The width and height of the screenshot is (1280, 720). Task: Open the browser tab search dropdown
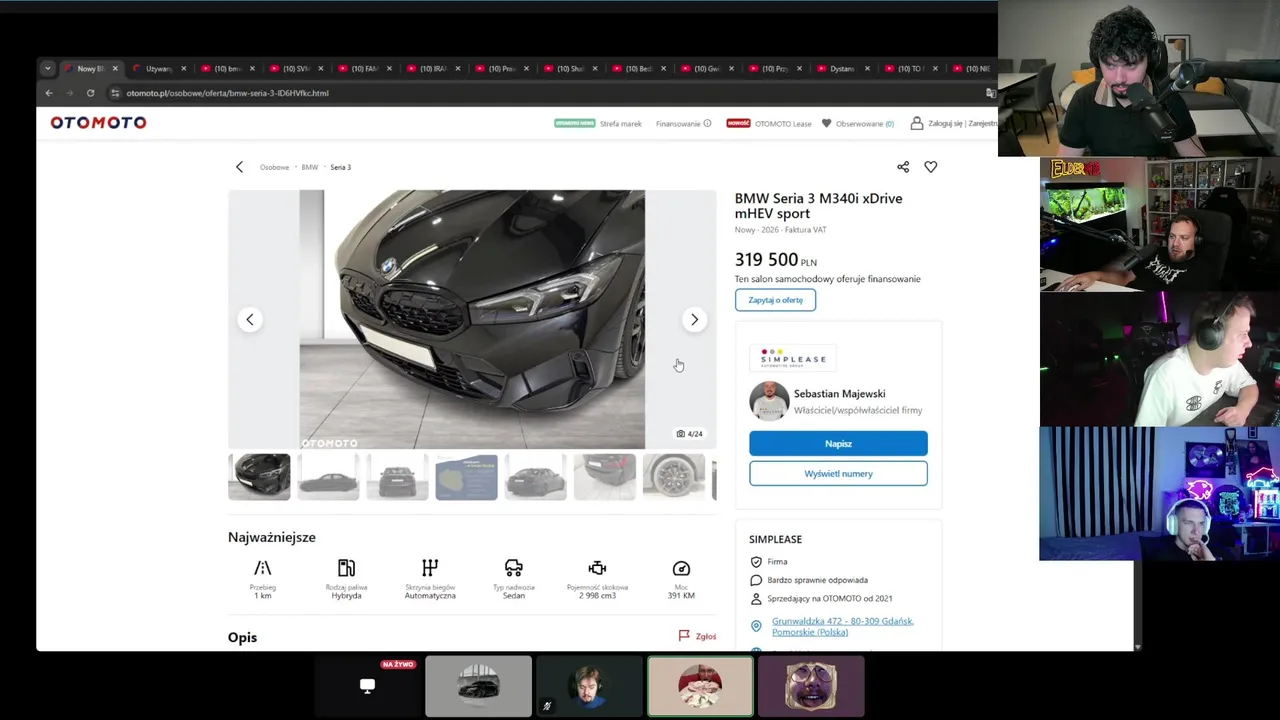(x=47, y=68)
